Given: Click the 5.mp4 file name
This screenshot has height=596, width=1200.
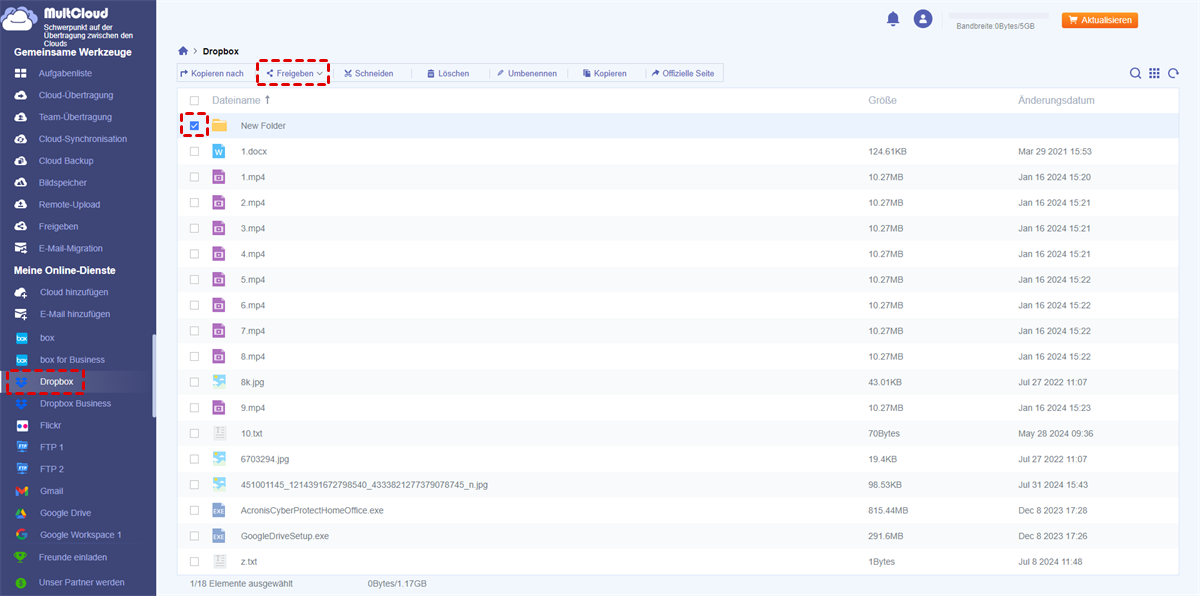Looking at the screenshot, I should [x=253, y=279].
